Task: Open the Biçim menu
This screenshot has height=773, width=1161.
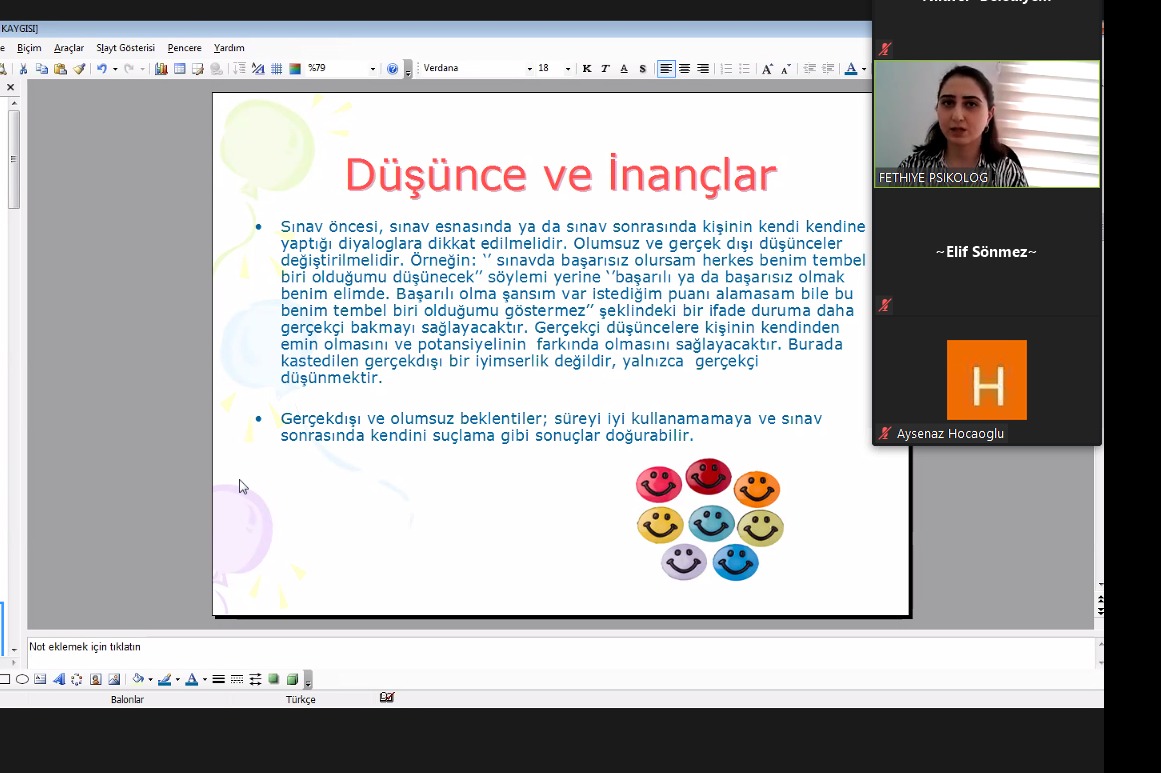Action: pos(29,47)
